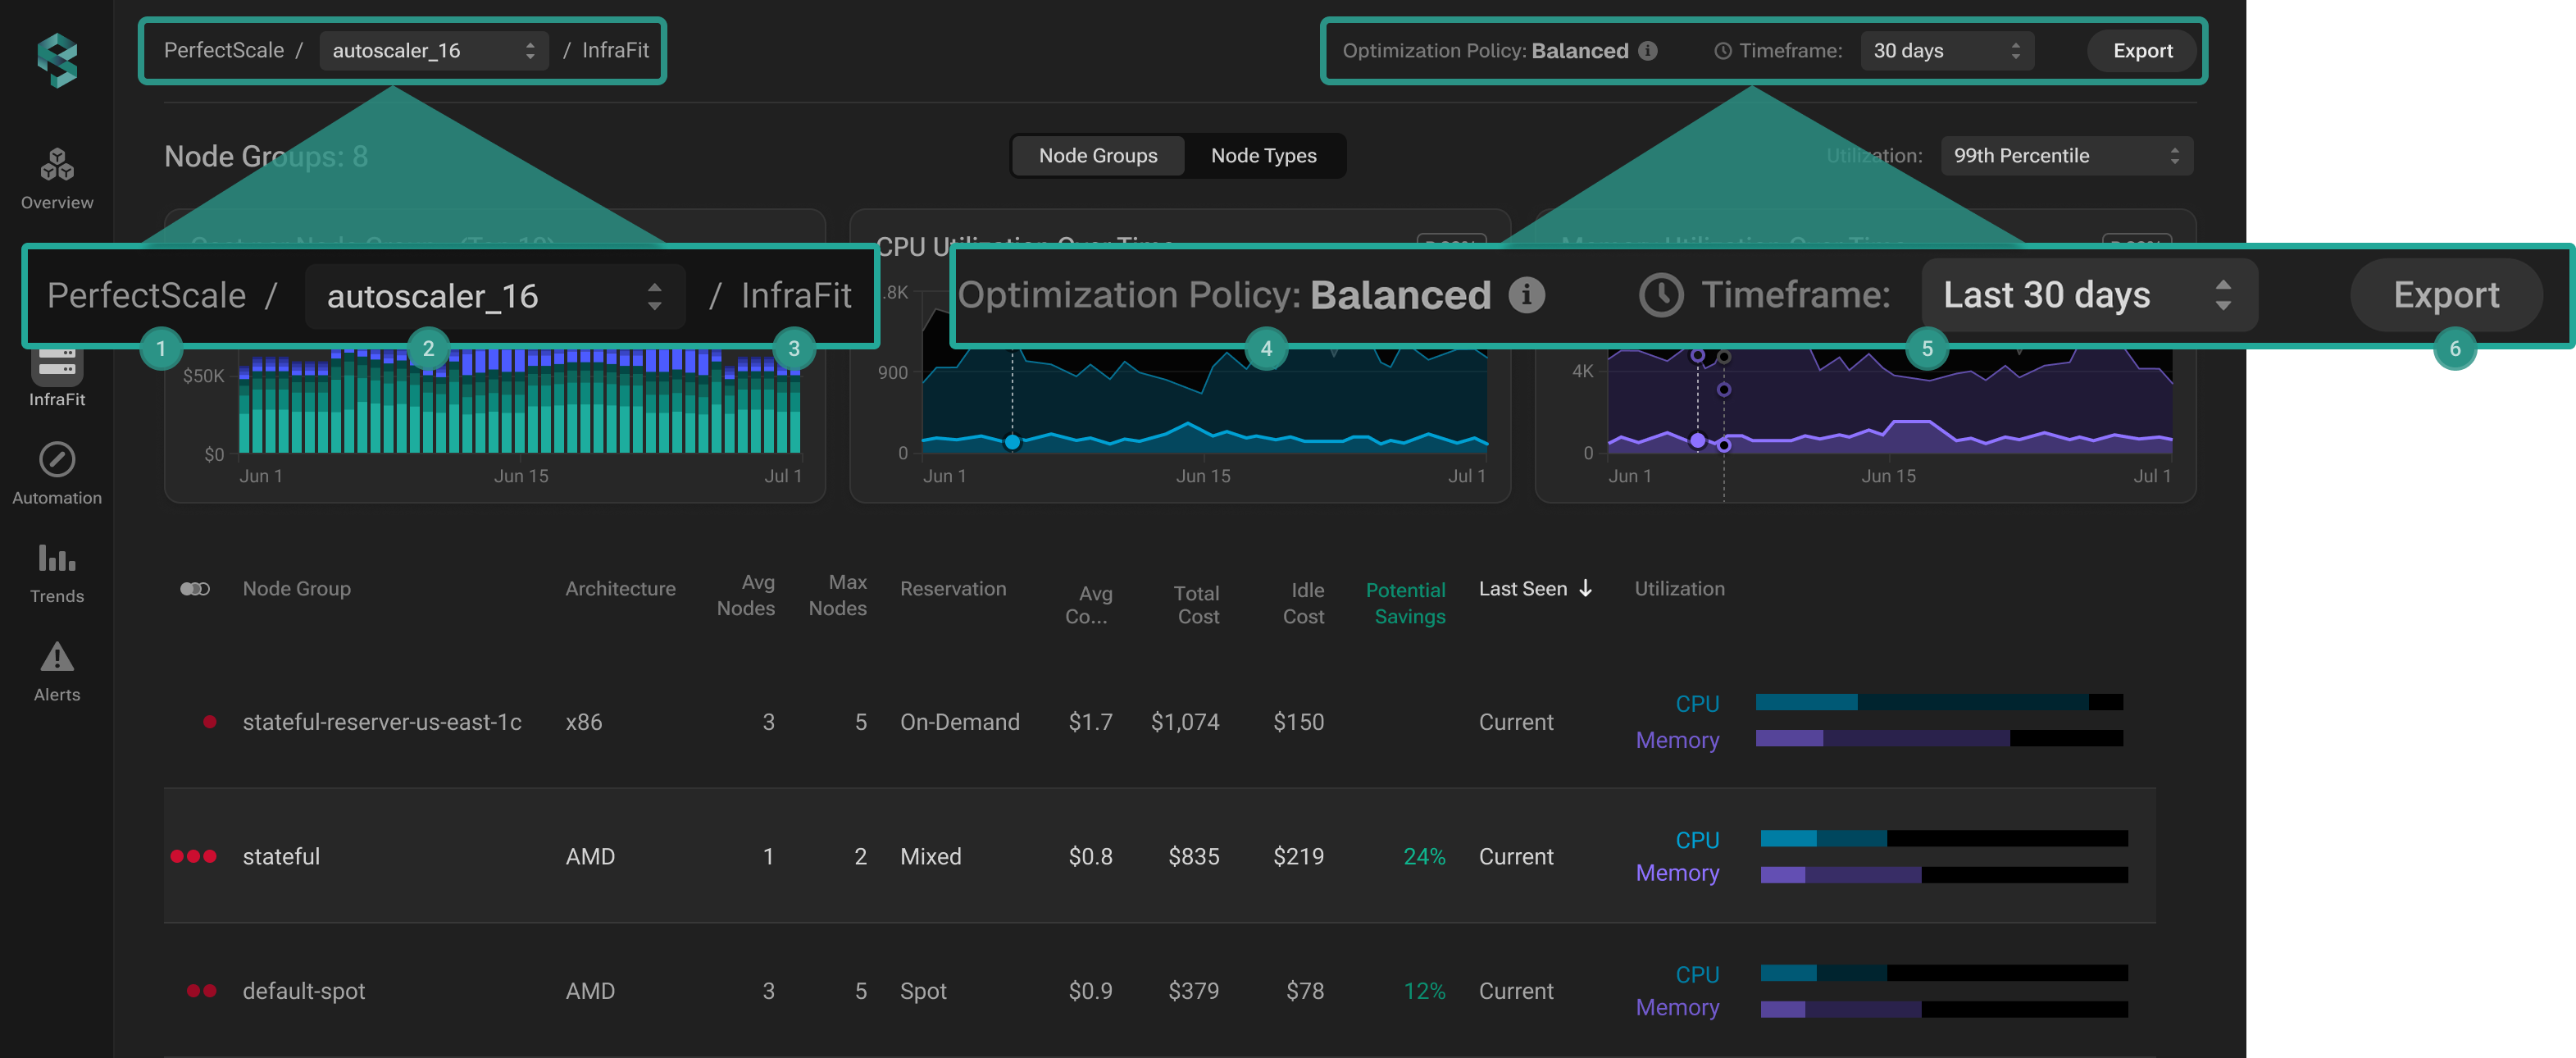Click the Memory utilization bar for stateful-reserver-us-east-1c
The width and height of the screenshot is (2576, 1058).
click(1939, 738)
